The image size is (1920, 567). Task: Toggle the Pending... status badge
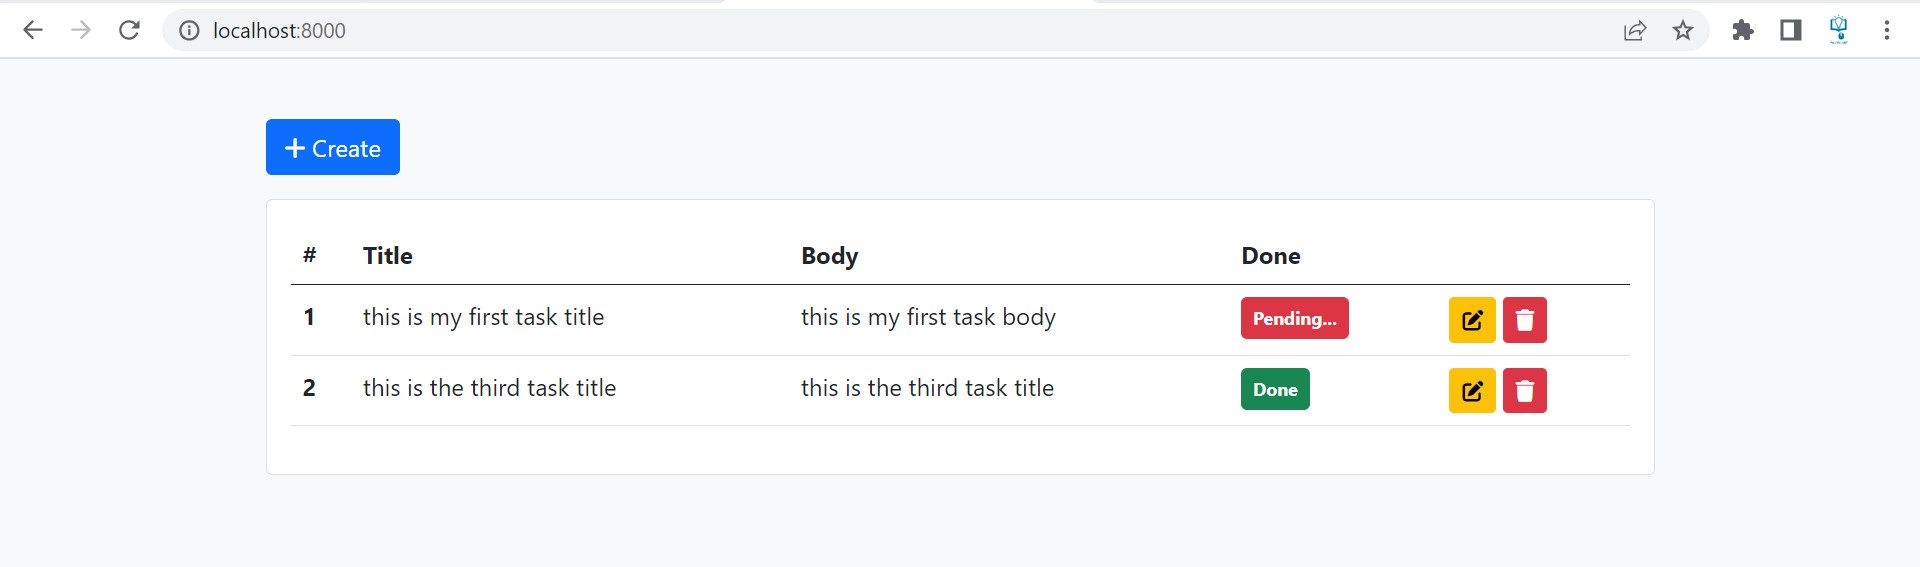click(x=1295, y=318)
